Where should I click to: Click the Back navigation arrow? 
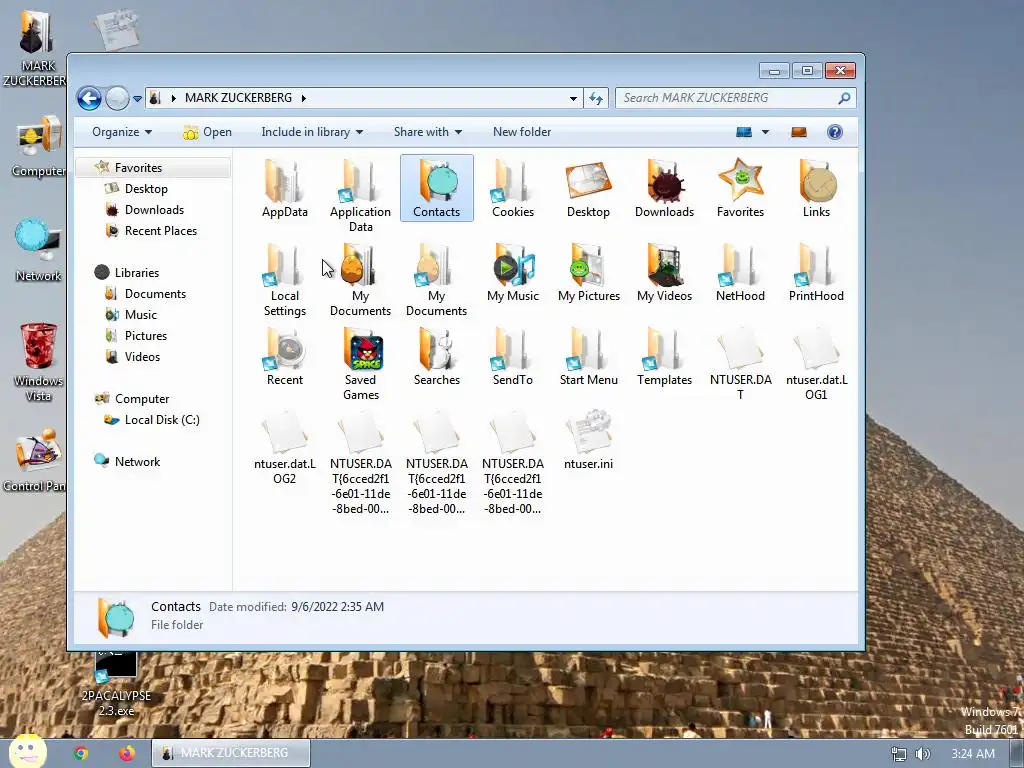tap(89, 99)
